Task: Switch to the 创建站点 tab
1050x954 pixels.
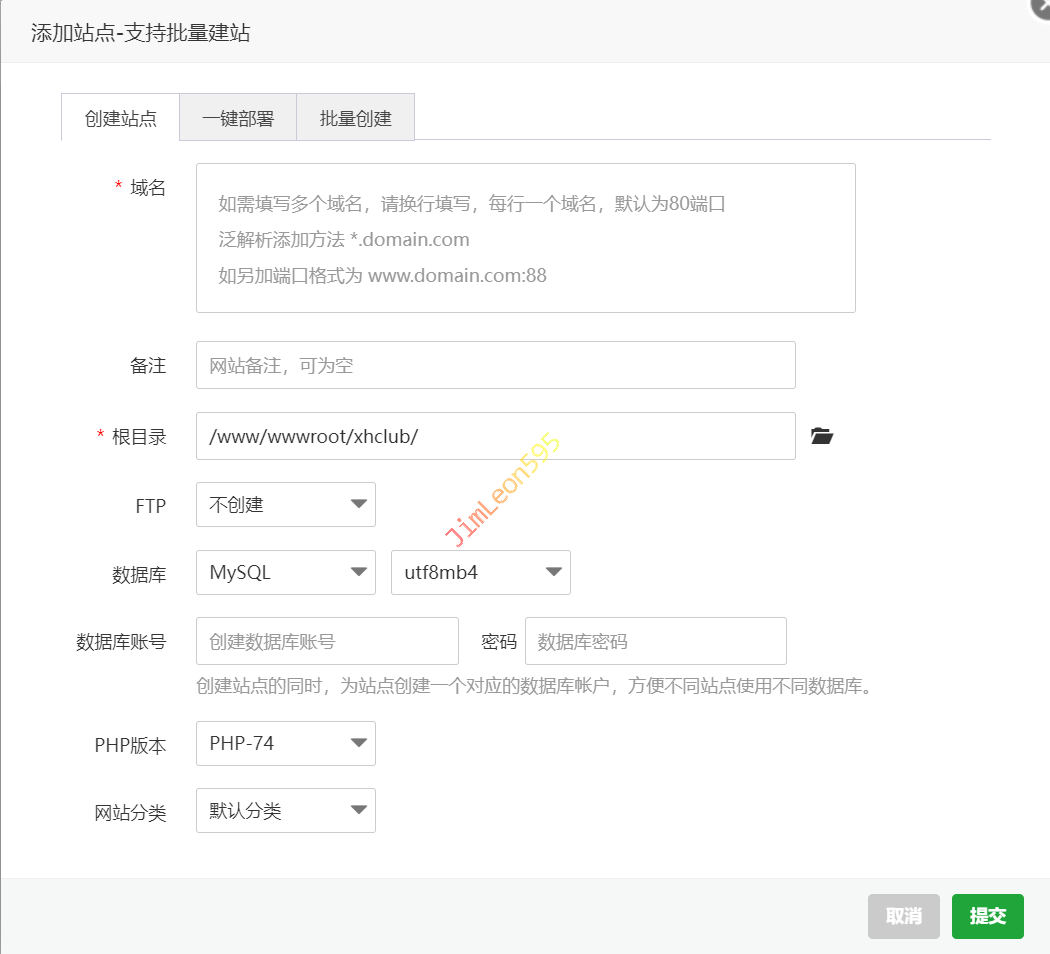Action: pyautogui.click(x=121, y=118)
